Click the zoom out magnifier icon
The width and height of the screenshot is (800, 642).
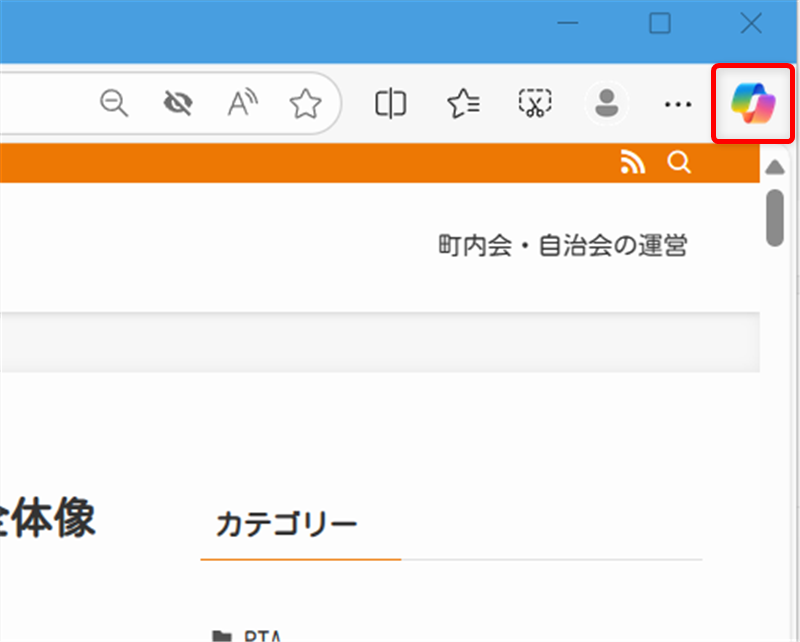point(113,103)
